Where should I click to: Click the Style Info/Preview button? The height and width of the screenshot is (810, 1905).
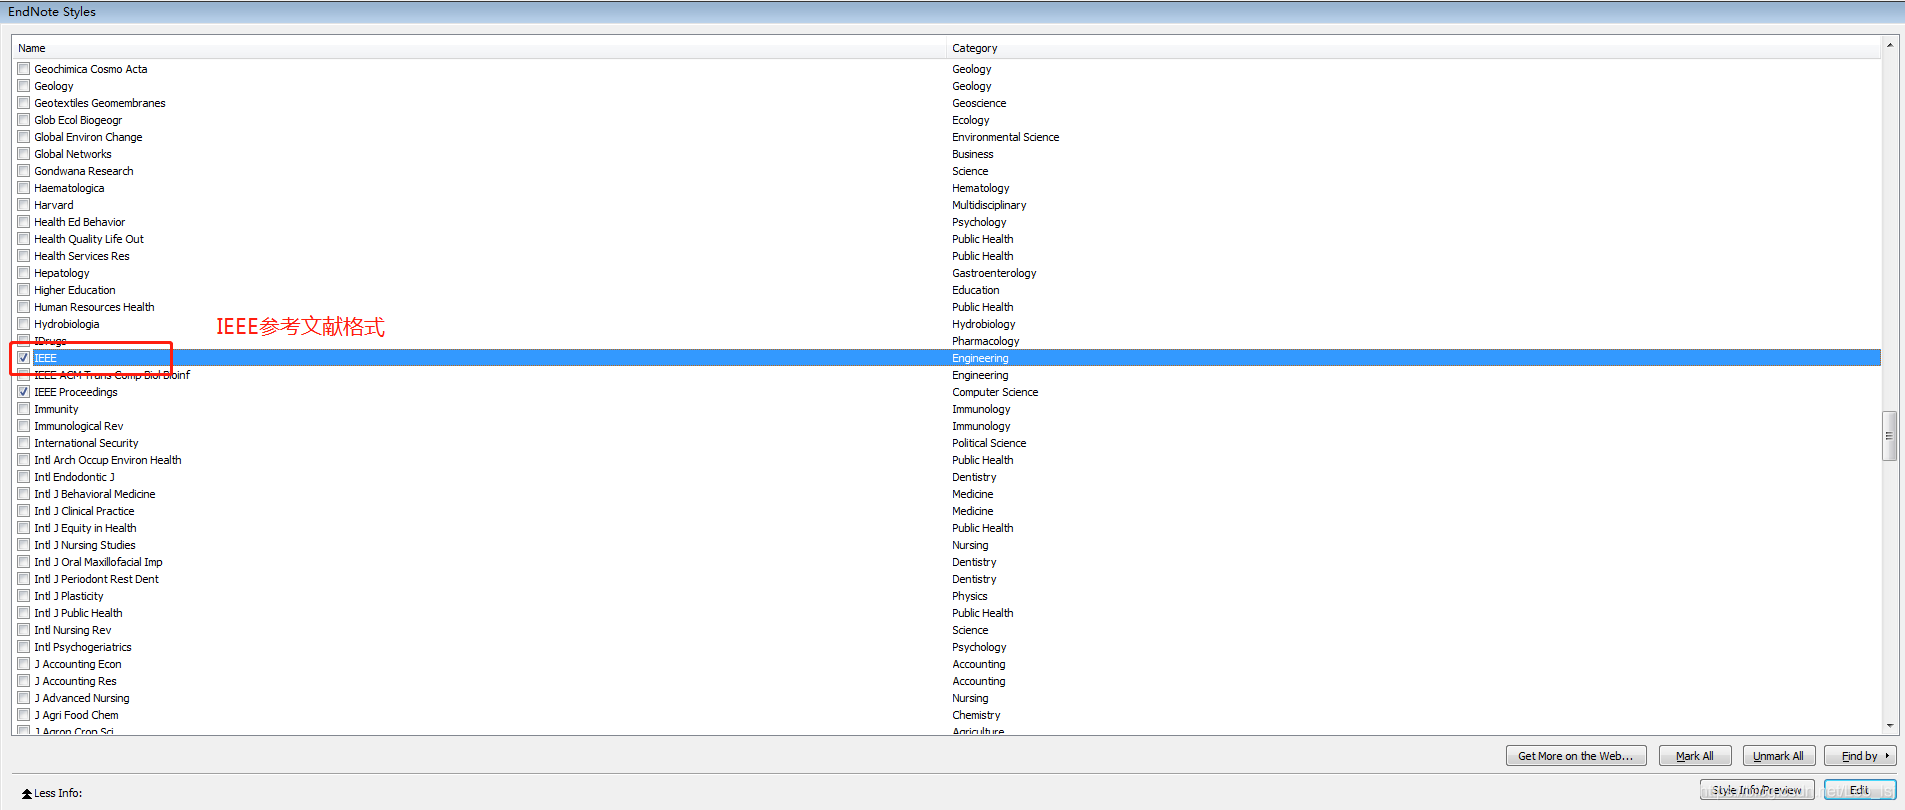[x=1757, y=790]
